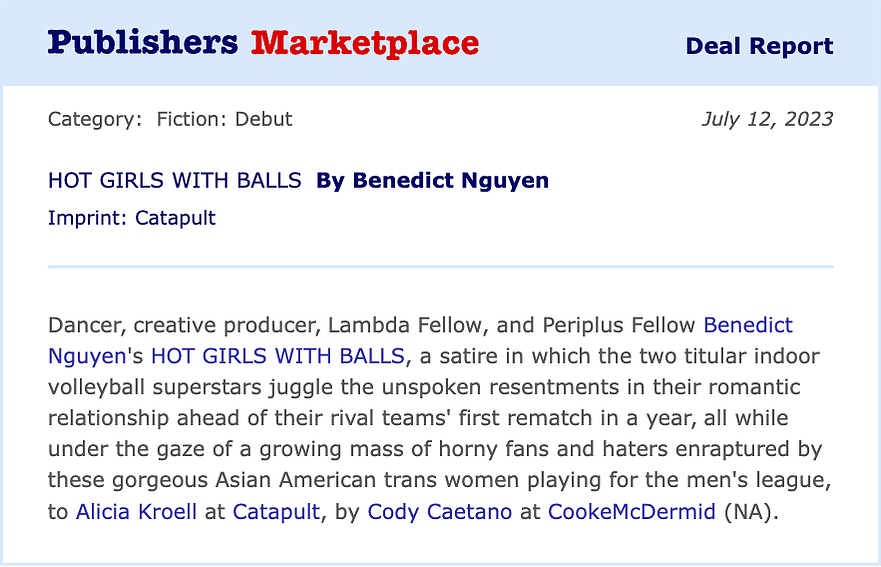Open the Imprint: Catapult link
This screenshot has height=567, width=881.
coord(131,218)
